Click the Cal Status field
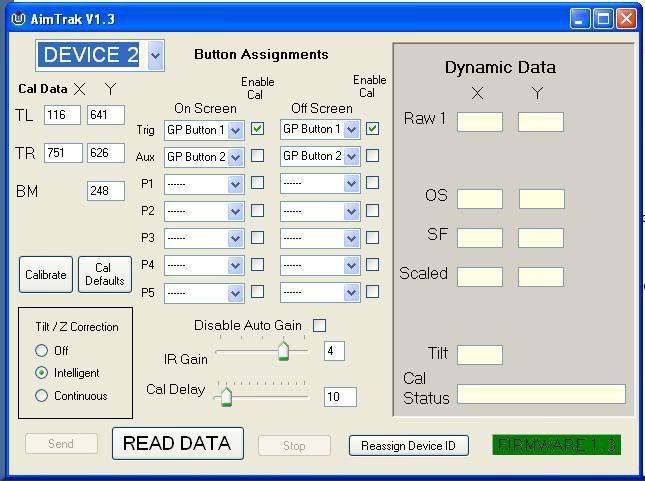This screenshot has height=481, width=645. pyautogui.click(x=541, y=394)
